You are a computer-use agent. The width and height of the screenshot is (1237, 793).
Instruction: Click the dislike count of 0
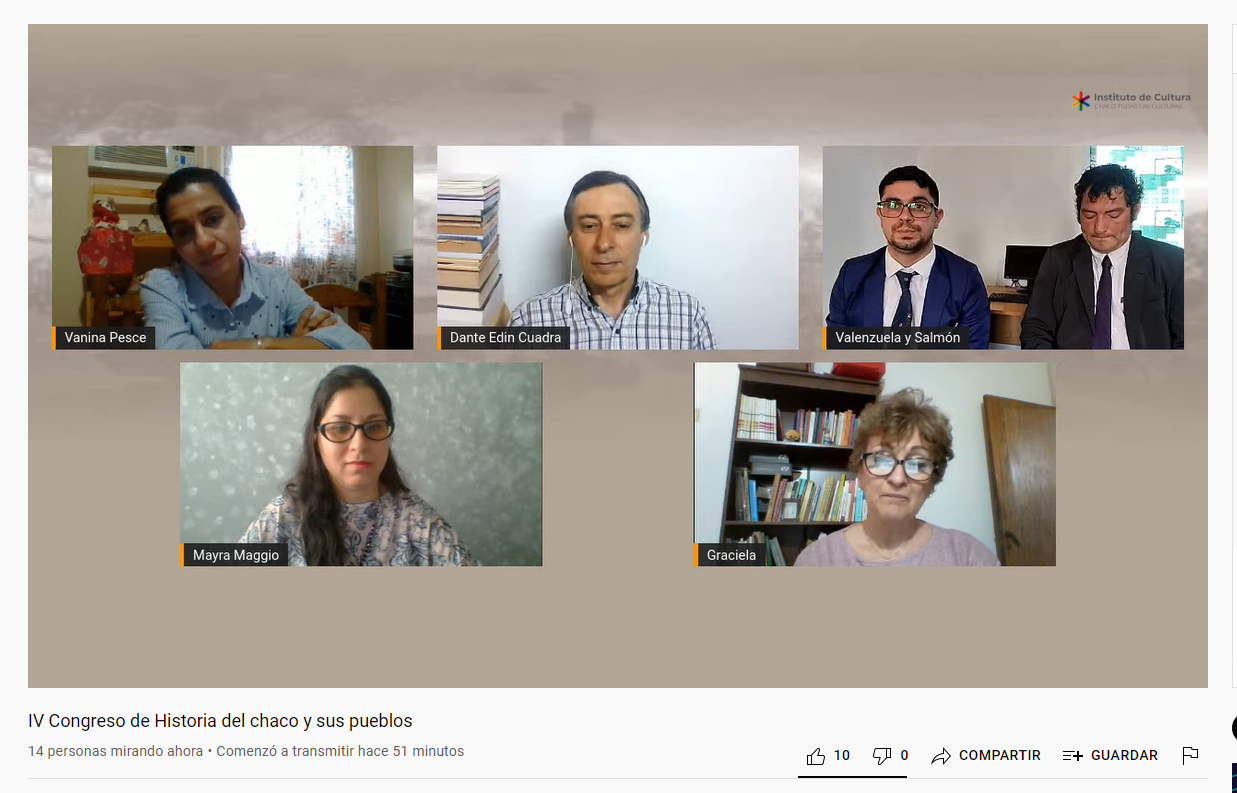pyautogui.click(x=904, y=756)
